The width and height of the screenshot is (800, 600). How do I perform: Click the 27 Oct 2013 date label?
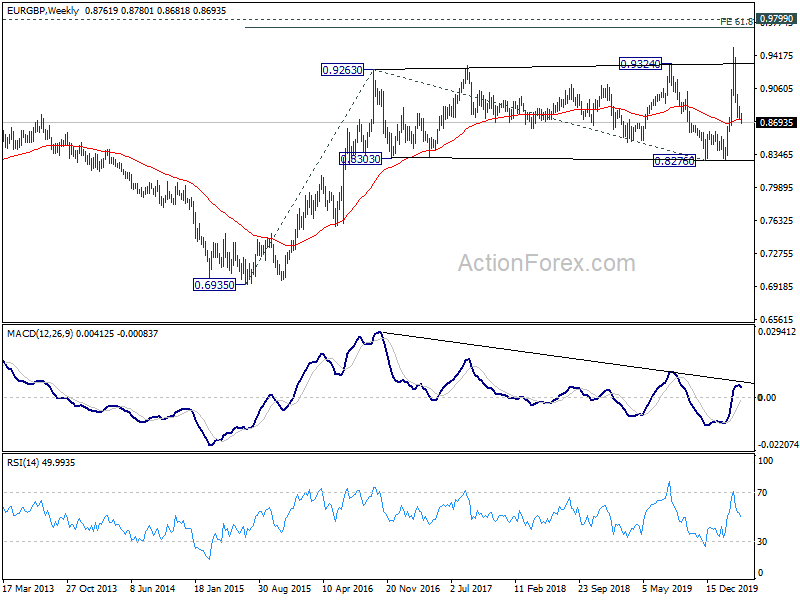[91, 588]
